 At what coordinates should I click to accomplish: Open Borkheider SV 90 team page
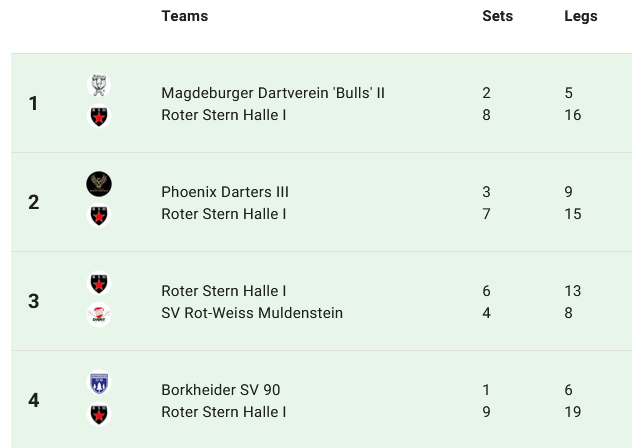tap(220, 390)
